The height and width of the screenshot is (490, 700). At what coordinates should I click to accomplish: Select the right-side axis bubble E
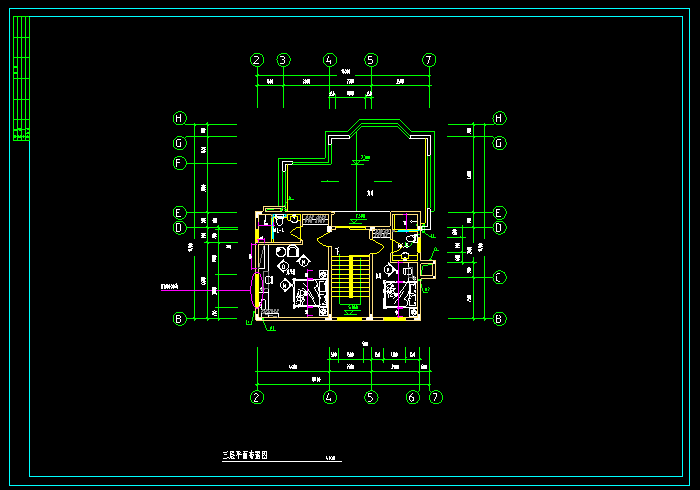pos(498,213)
